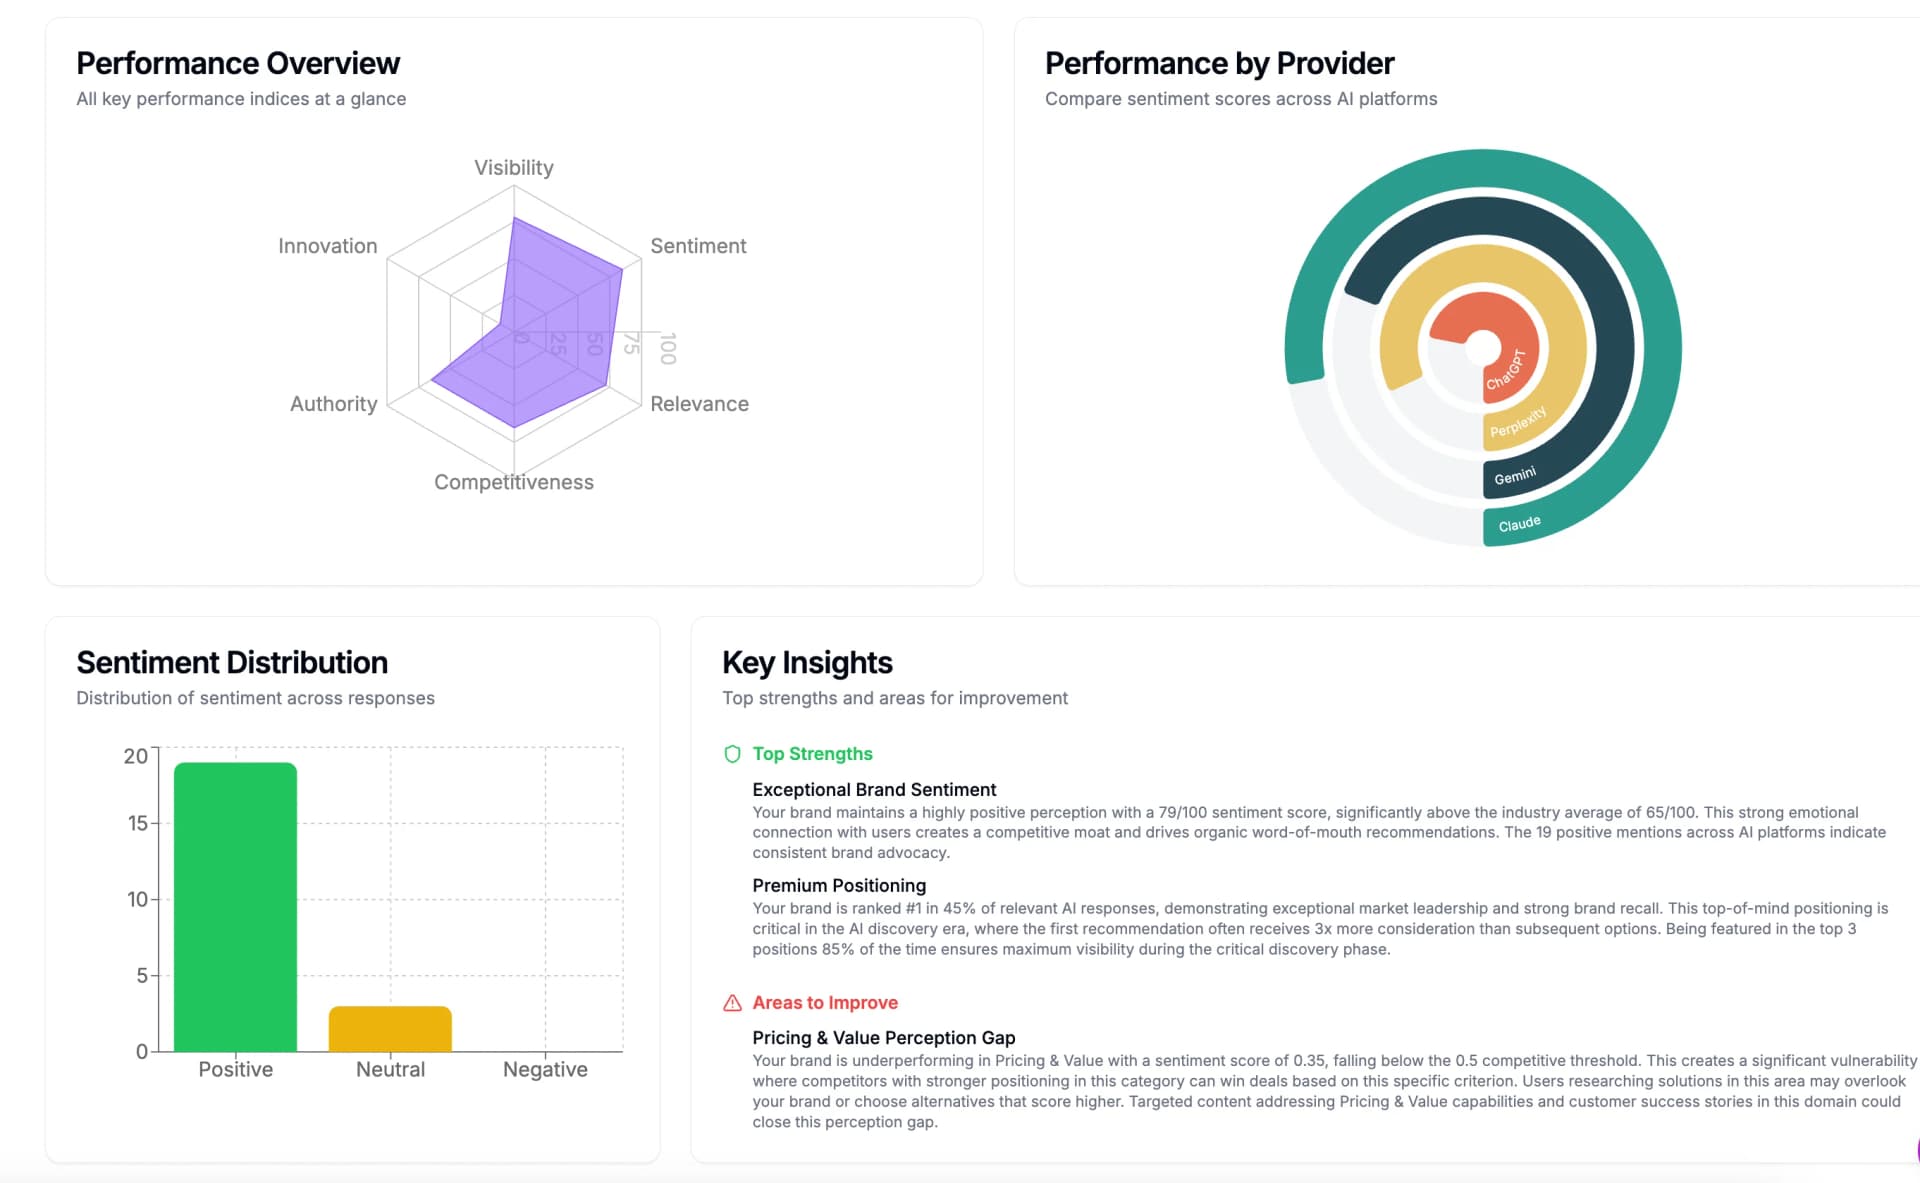Click the Exceptional Brand Sentiment heading
This screenshot has width=1920, height=1183.
873,789
